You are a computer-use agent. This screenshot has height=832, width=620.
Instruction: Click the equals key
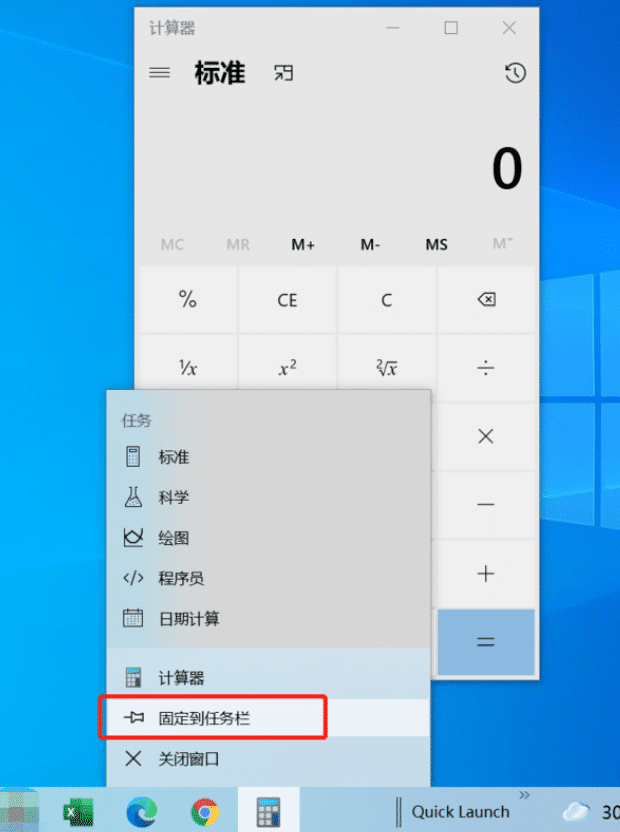pyautogui.click(x=486, y=642)
